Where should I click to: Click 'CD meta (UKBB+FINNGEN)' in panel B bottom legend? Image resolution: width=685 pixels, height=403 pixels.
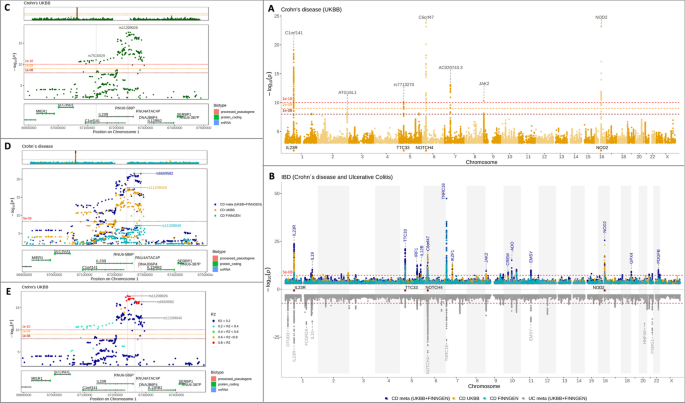421,399
